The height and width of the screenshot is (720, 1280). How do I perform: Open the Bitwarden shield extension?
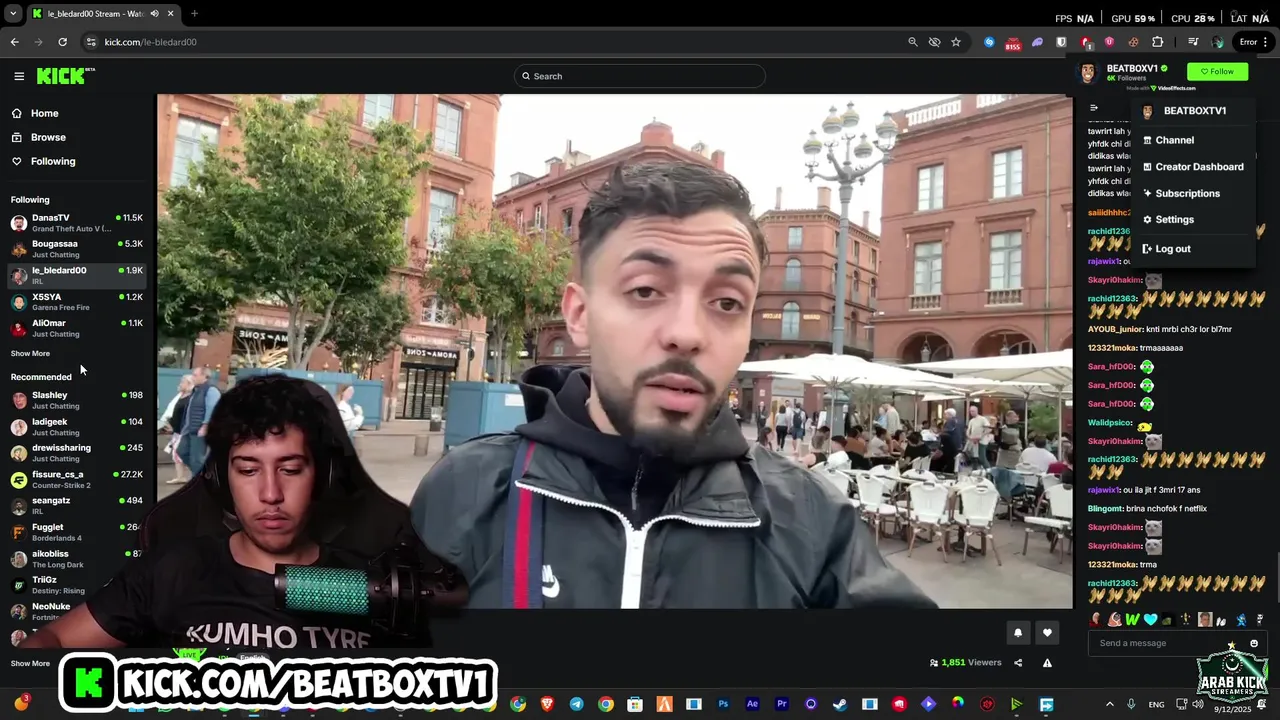pyautogui.click(x=1061, y=42)
